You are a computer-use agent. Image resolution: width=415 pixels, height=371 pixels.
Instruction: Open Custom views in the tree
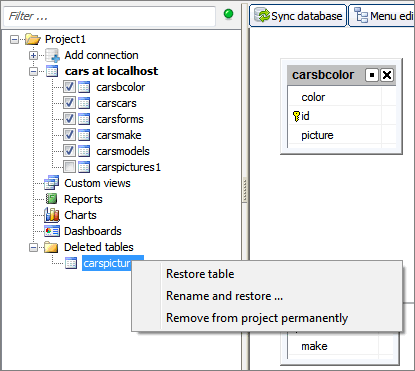tap(97, 183)
